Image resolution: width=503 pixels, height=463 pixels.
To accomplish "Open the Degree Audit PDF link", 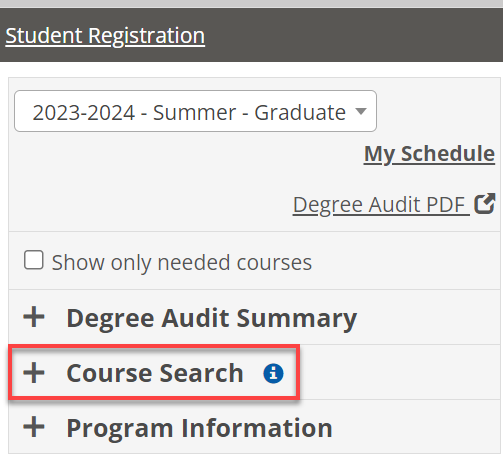I will [381, 204].
